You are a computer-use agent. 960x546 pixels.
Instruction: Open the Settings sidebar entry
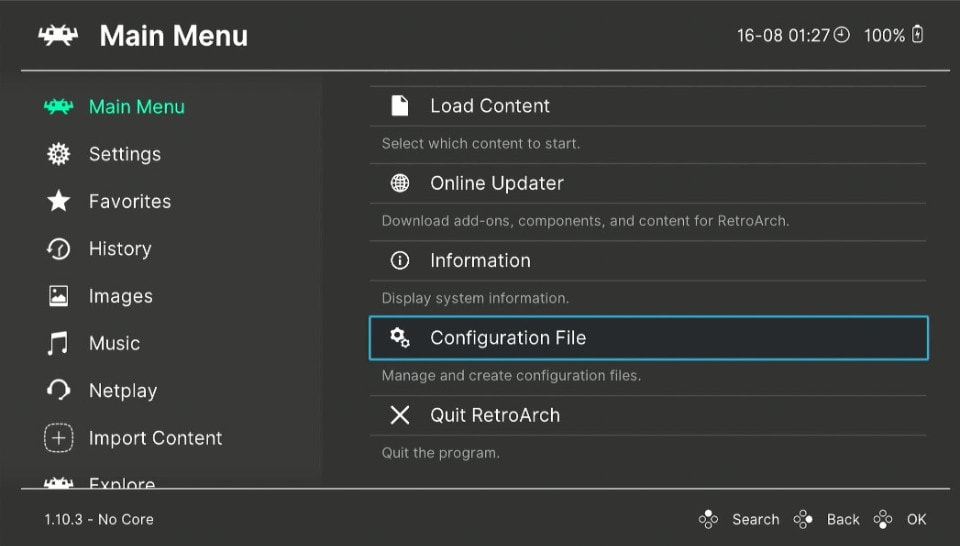(x=125, y=154)
